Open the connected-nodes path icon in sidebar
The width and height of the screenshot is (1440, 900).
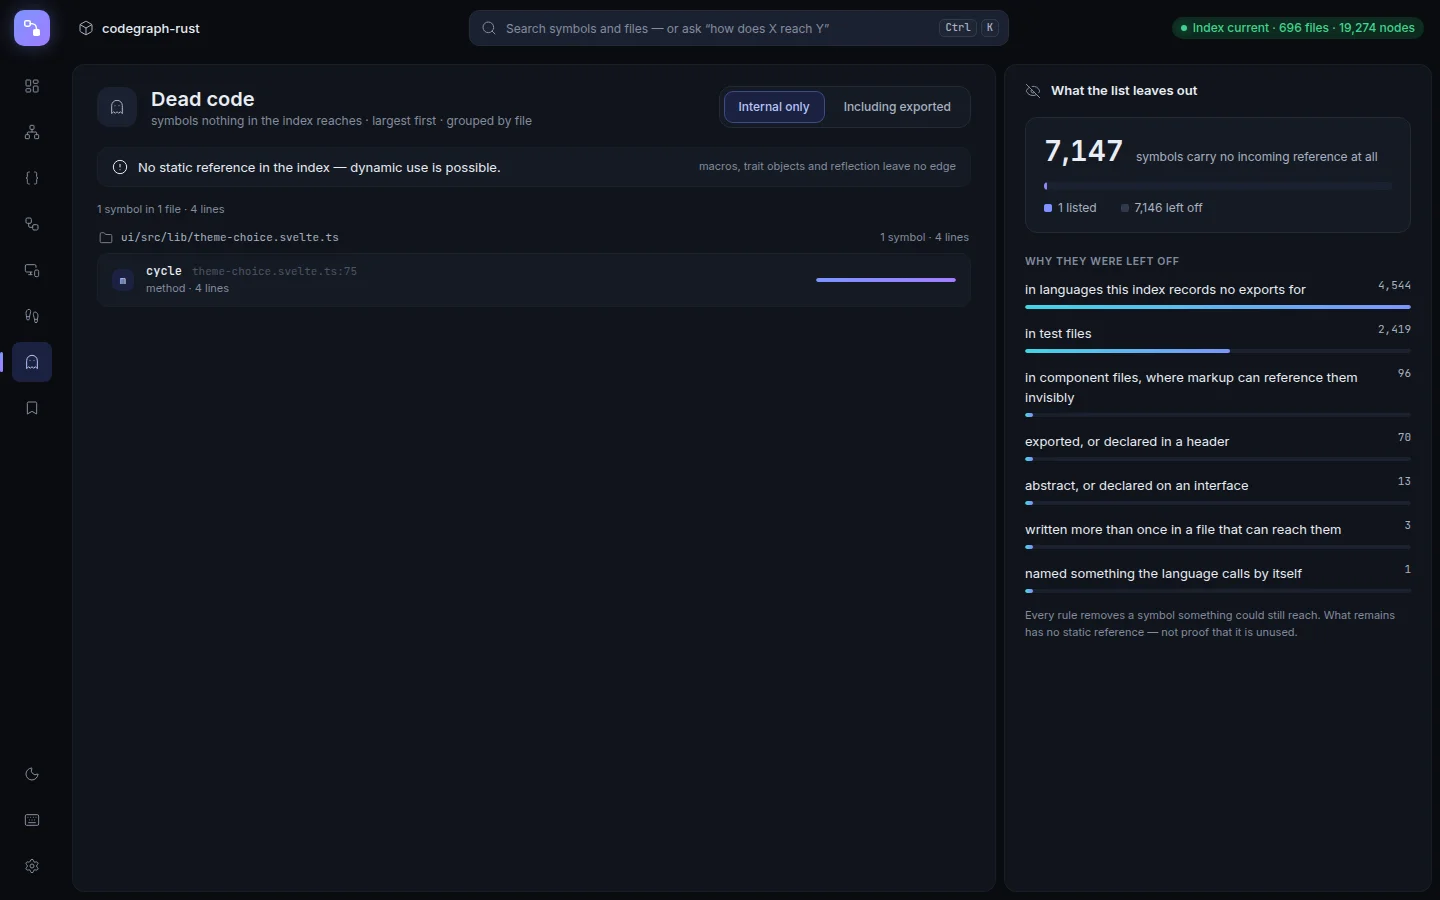(x=32, y=224)
